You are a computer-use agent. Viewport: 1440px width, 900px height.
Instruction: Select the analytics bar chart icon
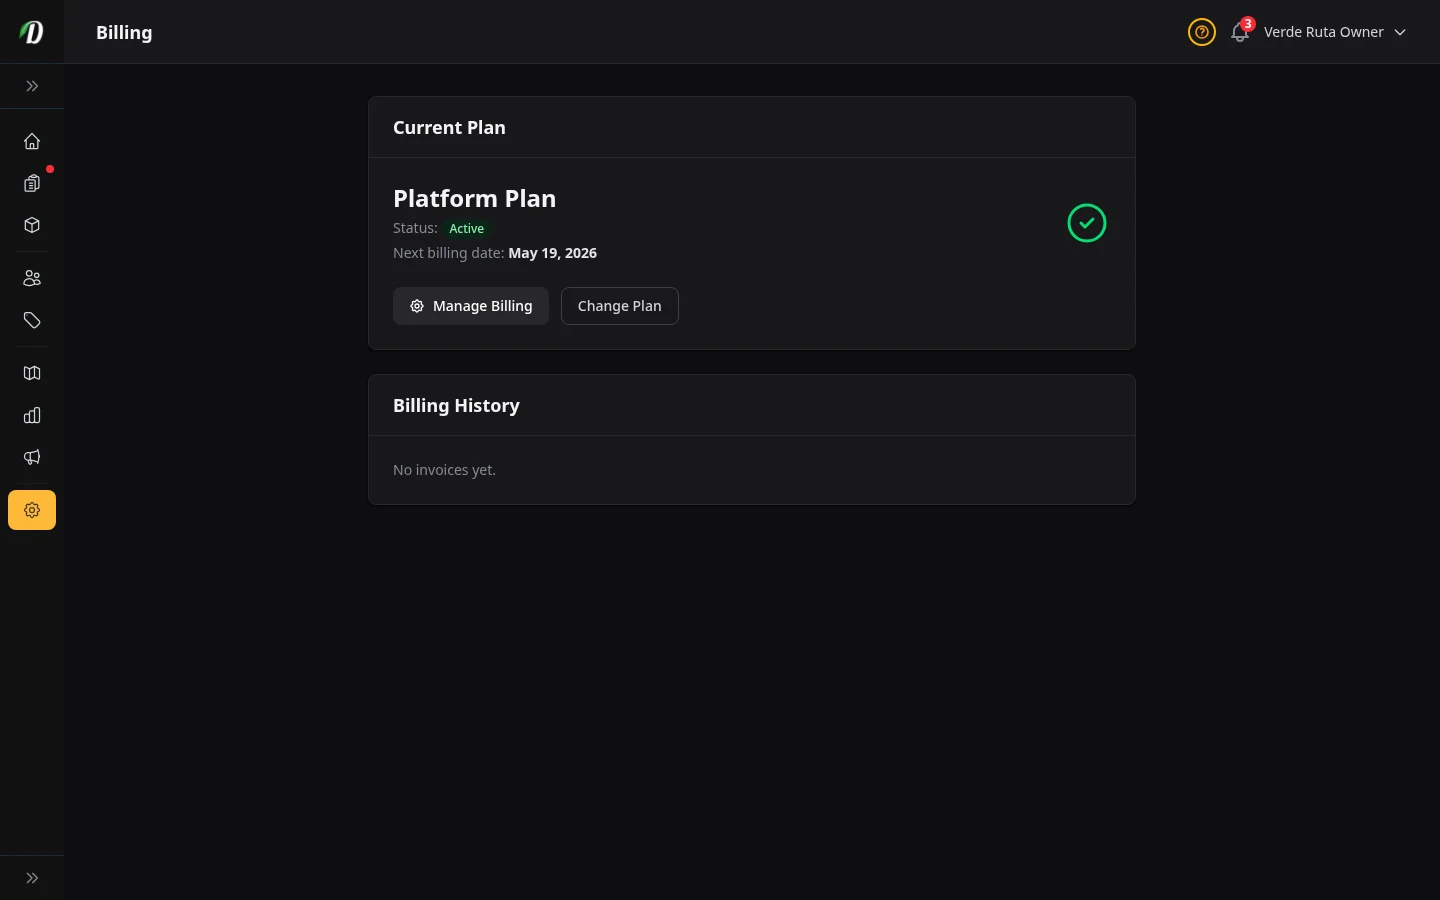pos(32,415)
